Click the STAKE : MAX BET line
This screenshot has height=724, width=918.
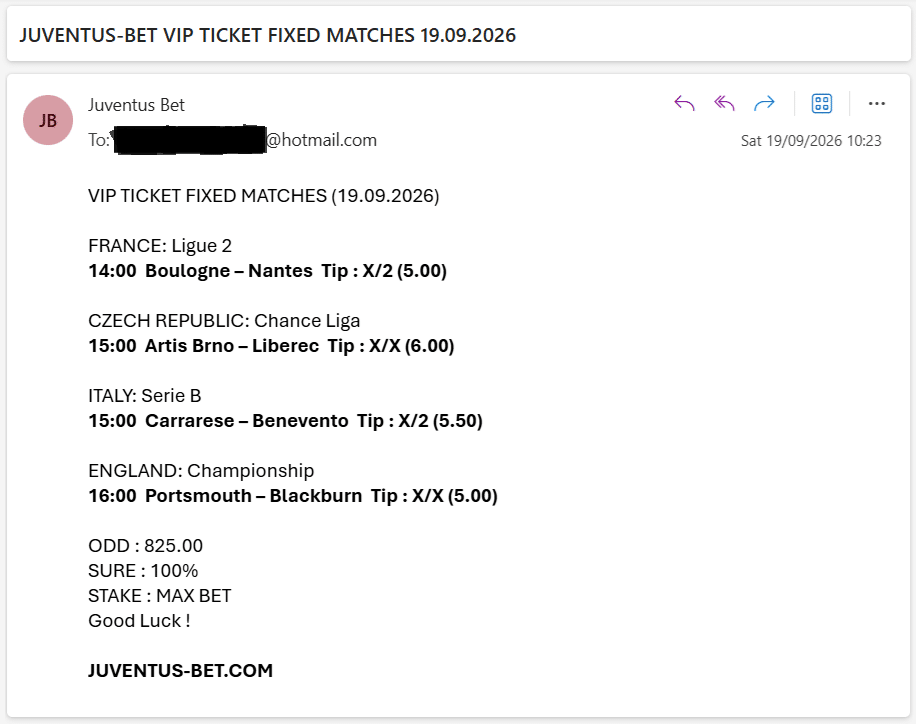(x=159, y=596)
